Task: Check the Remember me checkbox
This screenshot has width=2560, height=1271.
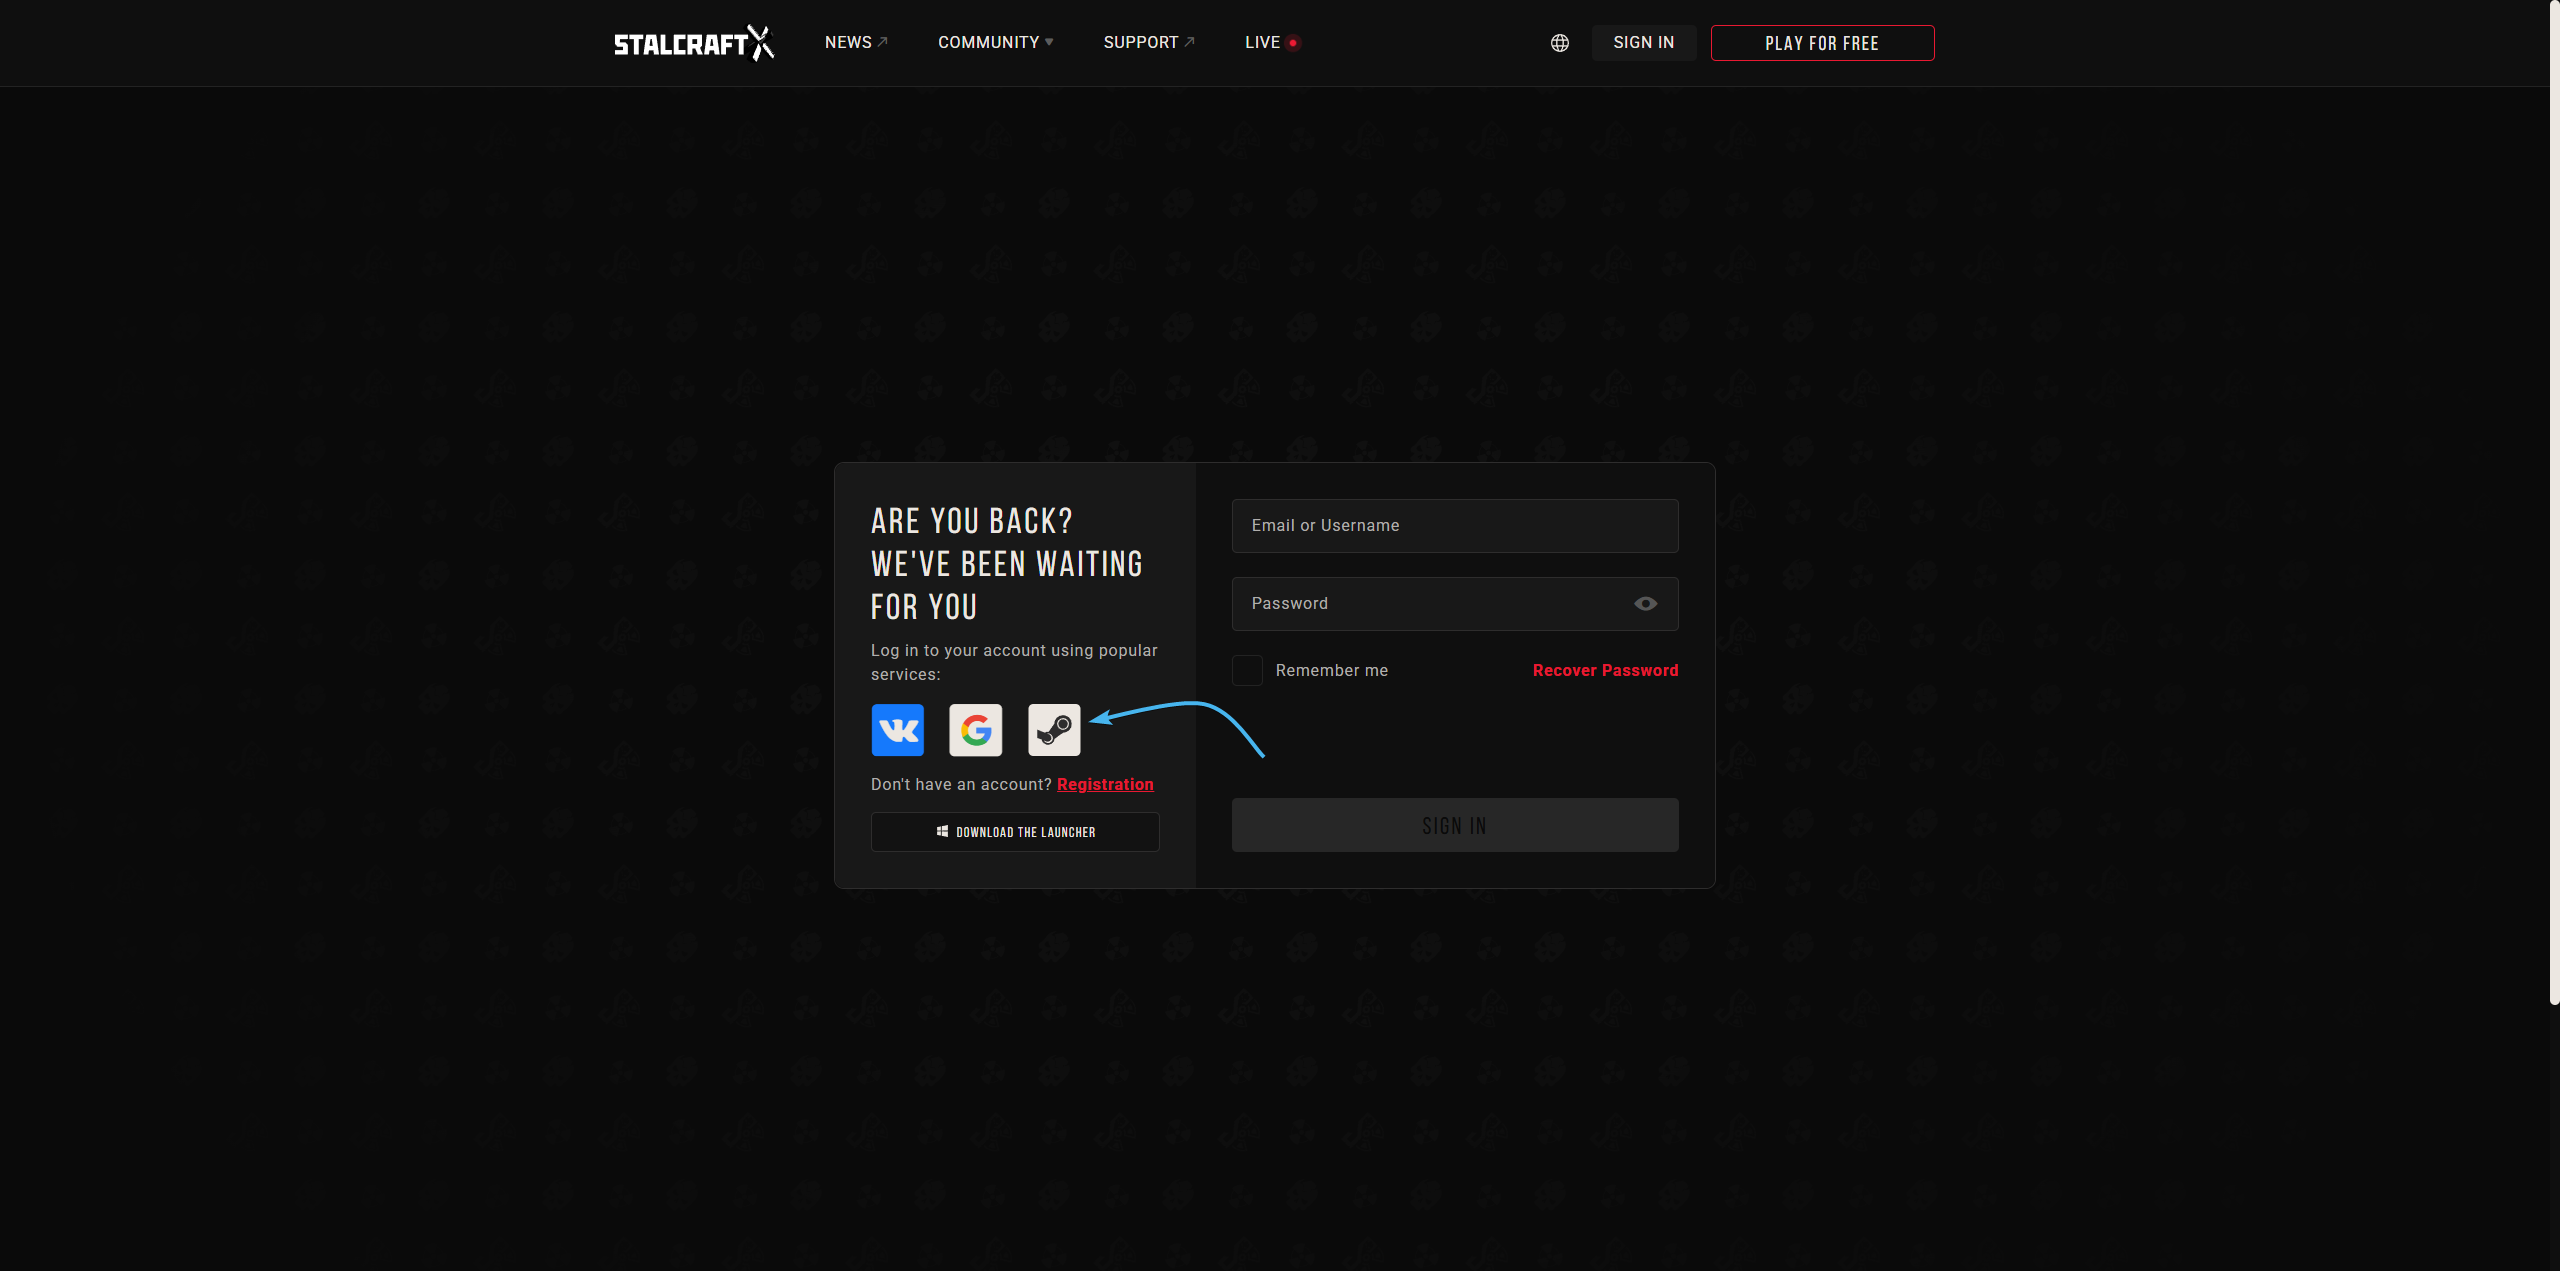Action: pyautogui.click(x=1248, y=670)
